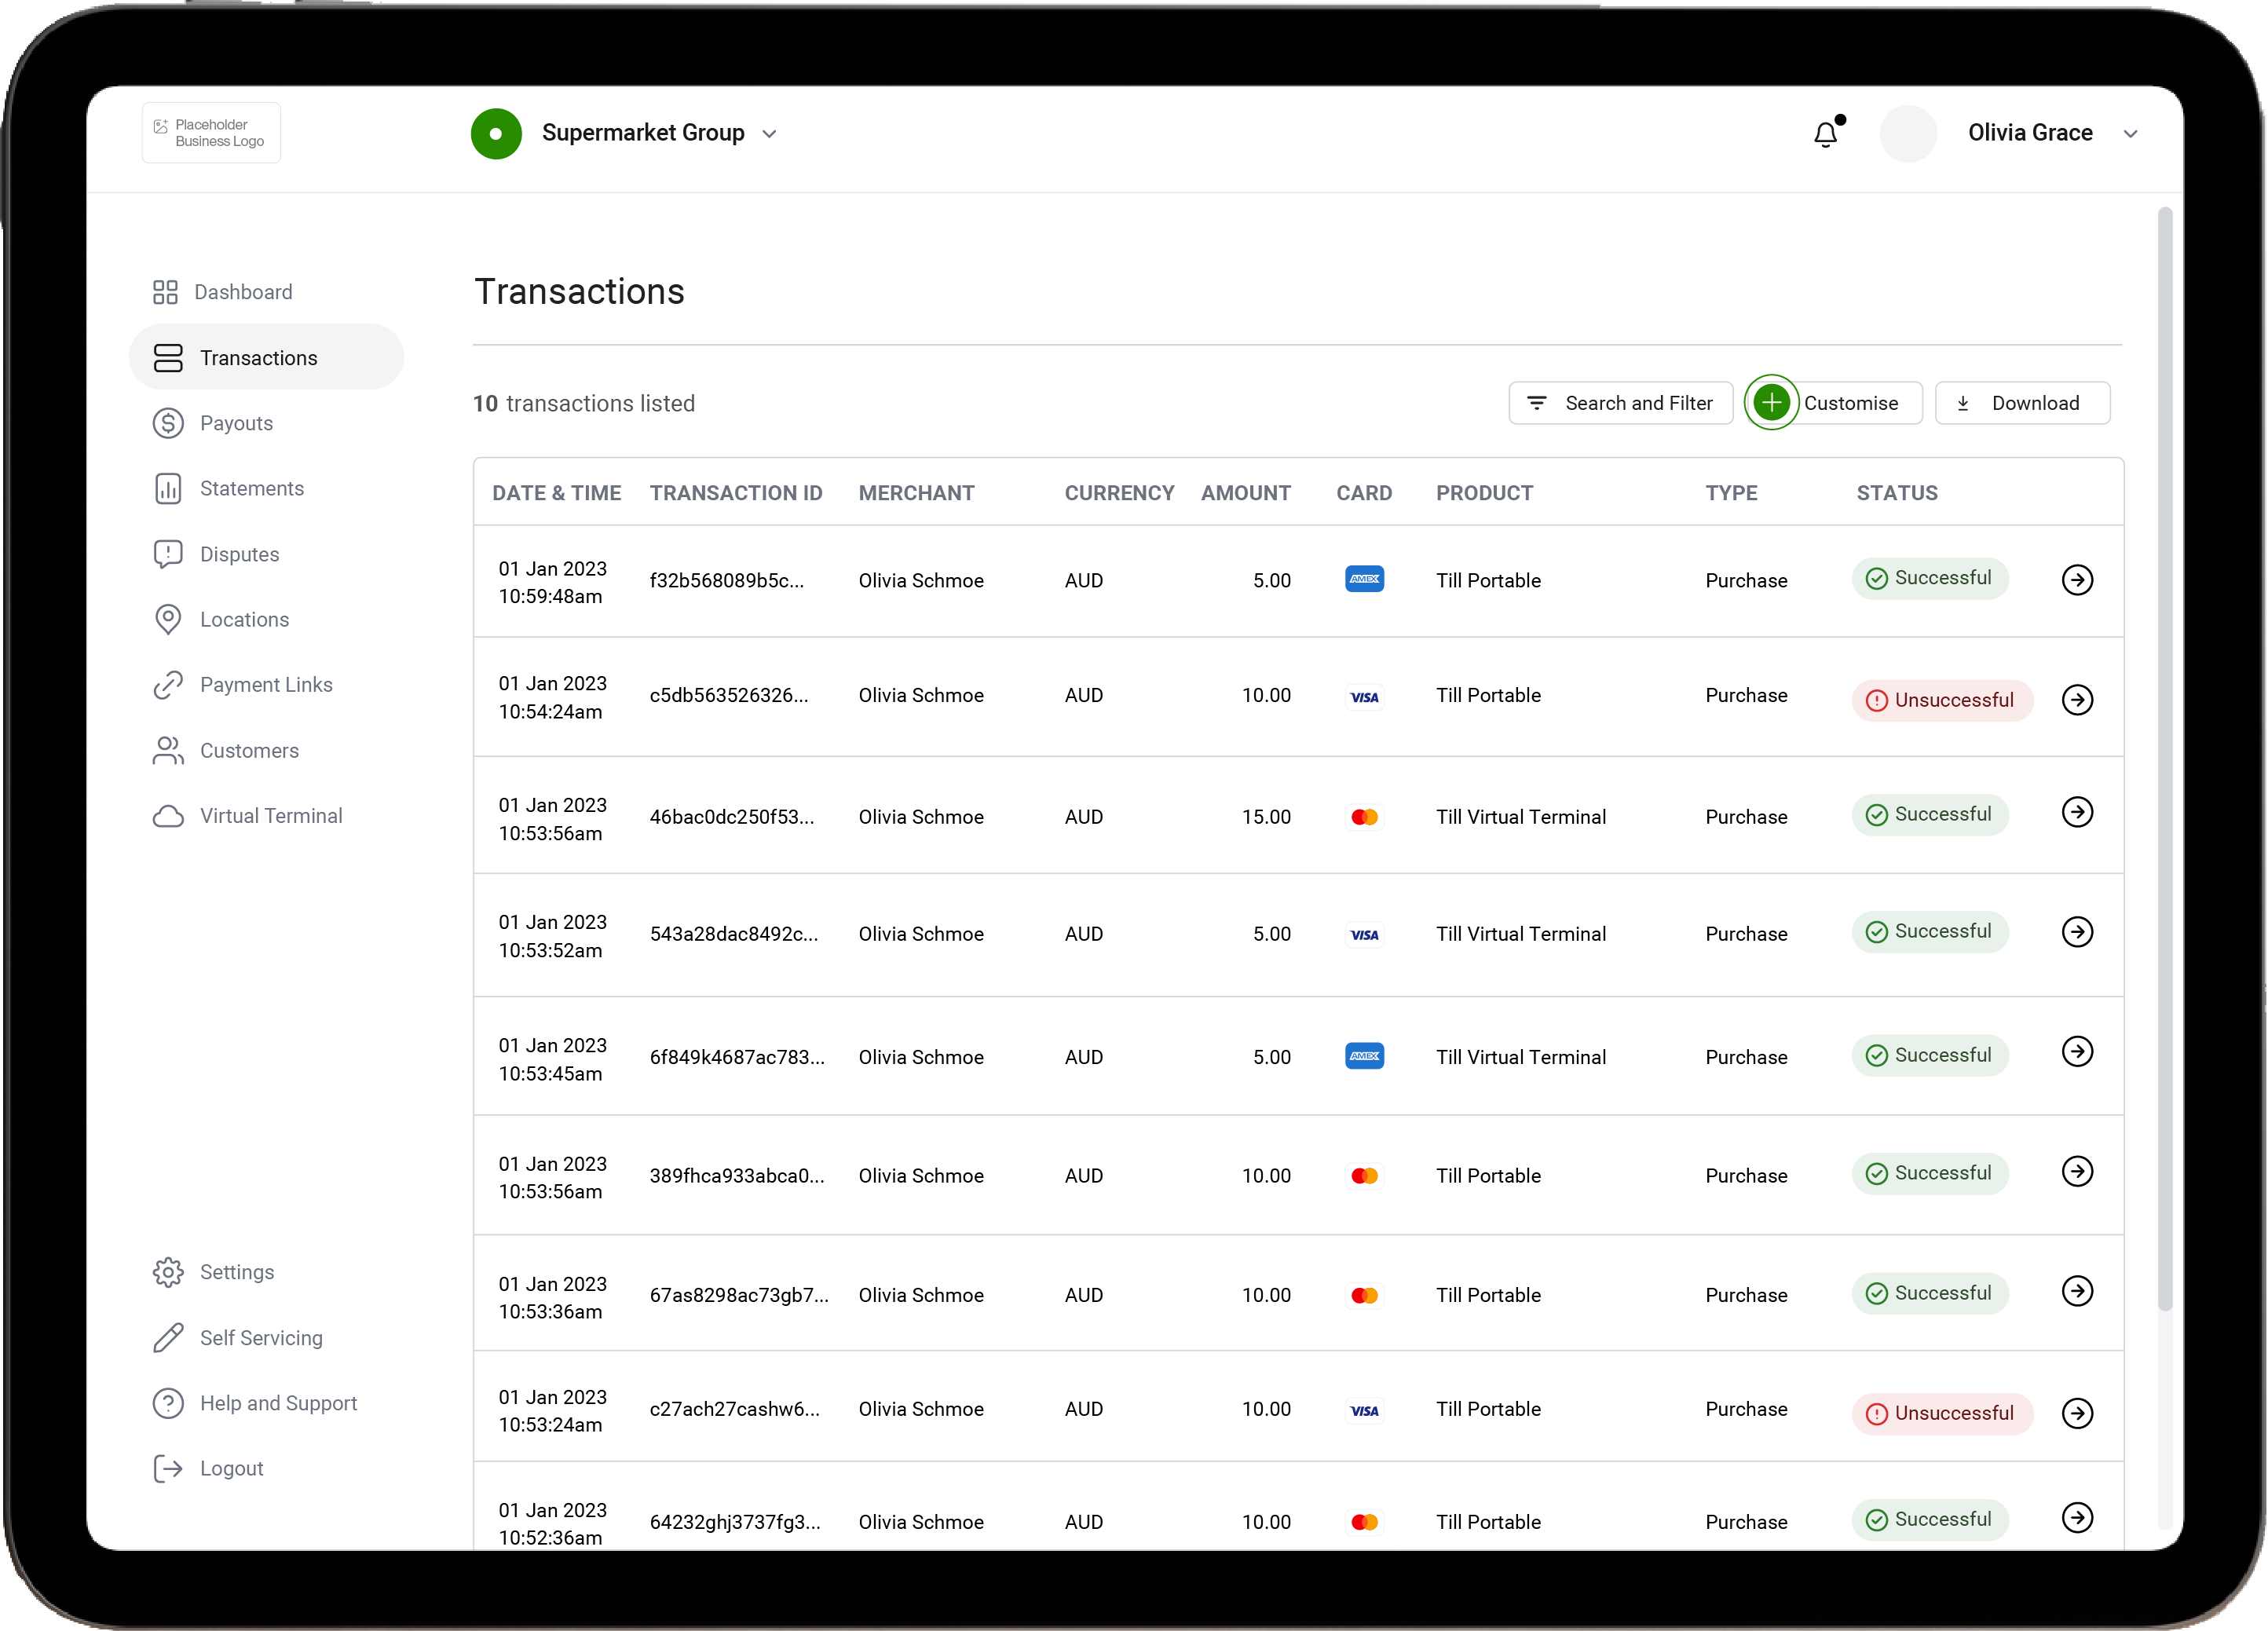Click the date cell 01 Jan 2023 10:53:45am
Image resolution: width=2268 pixels, height=1631 pixels.
[x=552, y=1059]
